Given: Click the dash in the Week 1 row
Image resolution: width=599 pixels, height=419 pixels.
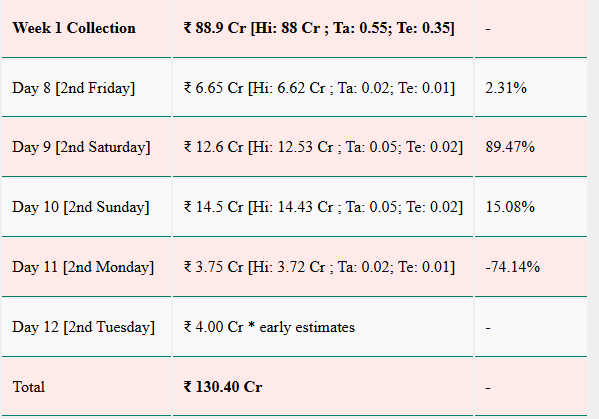Looking at the screenshot, I should (488, 29).
